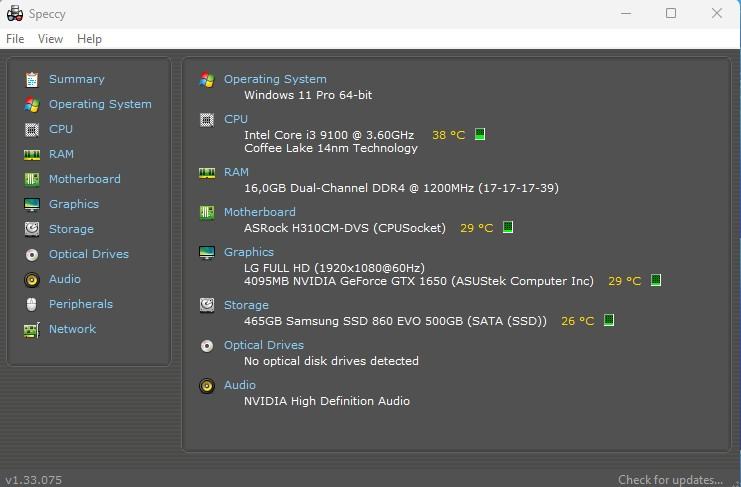
Task: Click the SSD temperature green indicator icon
Action: pos(609,321)
